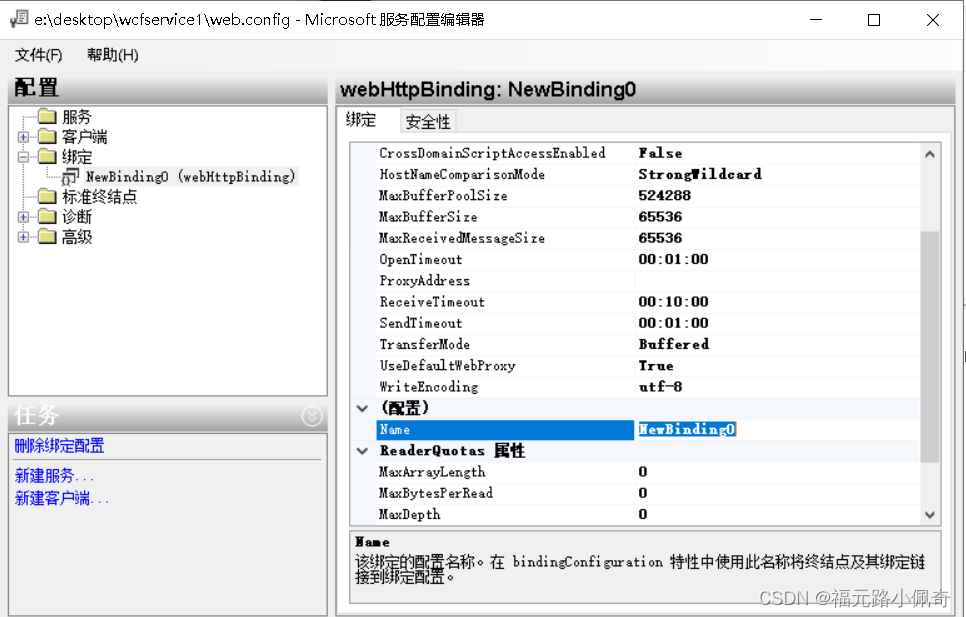Open the 帮助(H) menu
The width and height of the screenshot is (966, 617).
pyautogui.click(x=112, y=55)
